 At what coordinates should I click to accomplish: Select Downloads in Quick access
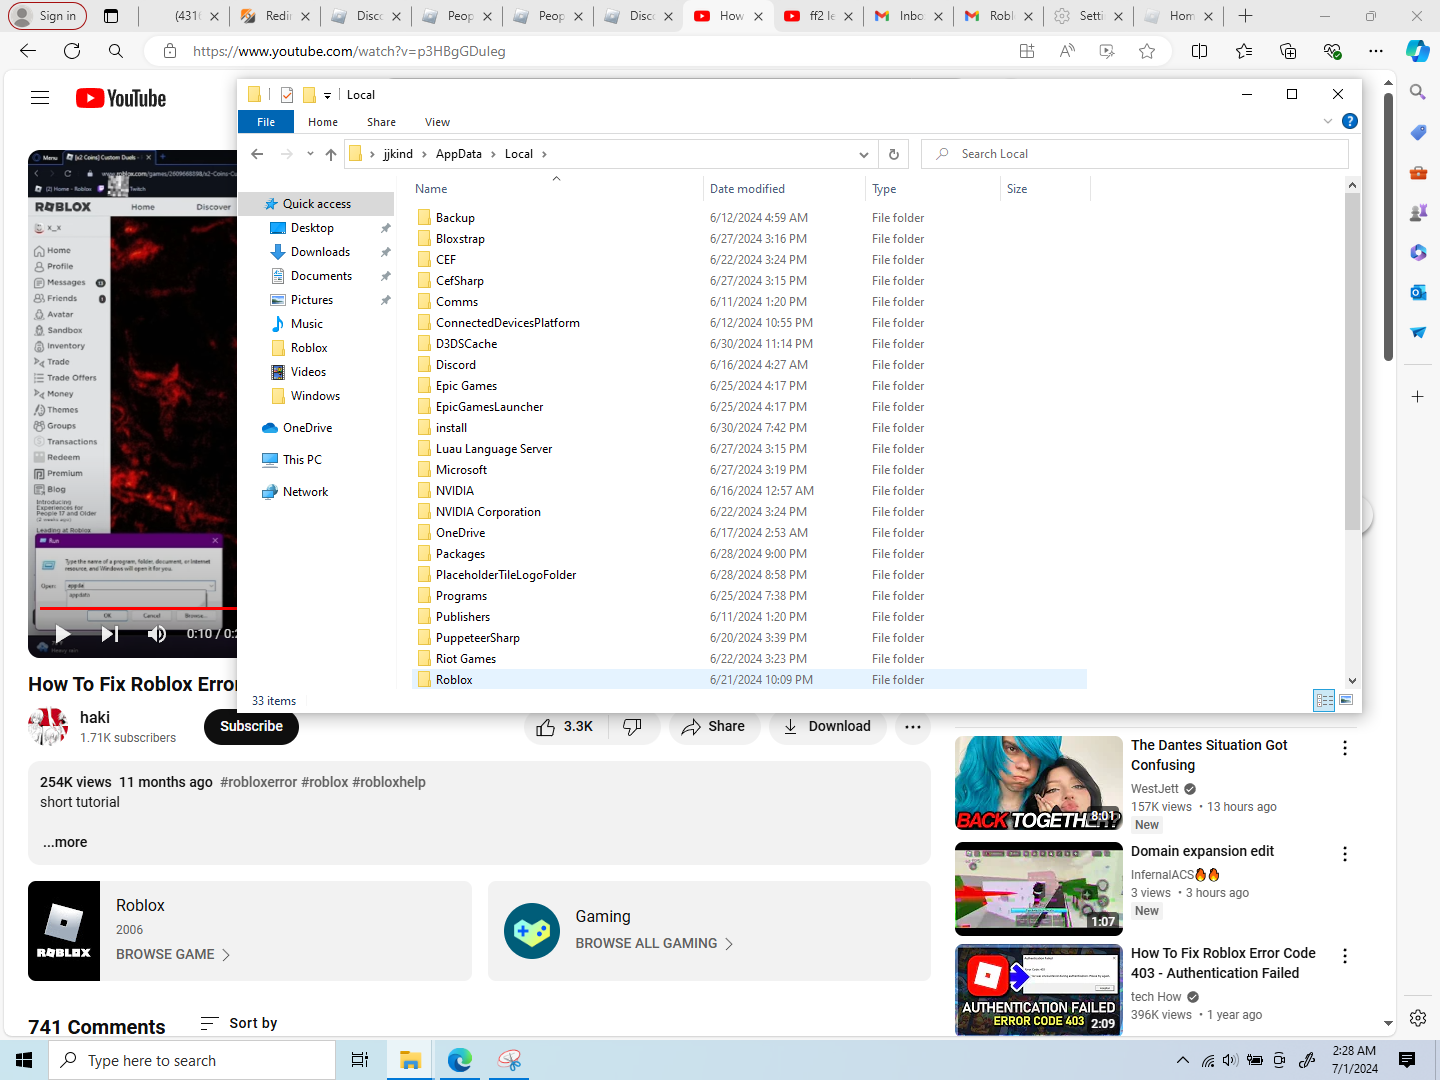[320, 252]
